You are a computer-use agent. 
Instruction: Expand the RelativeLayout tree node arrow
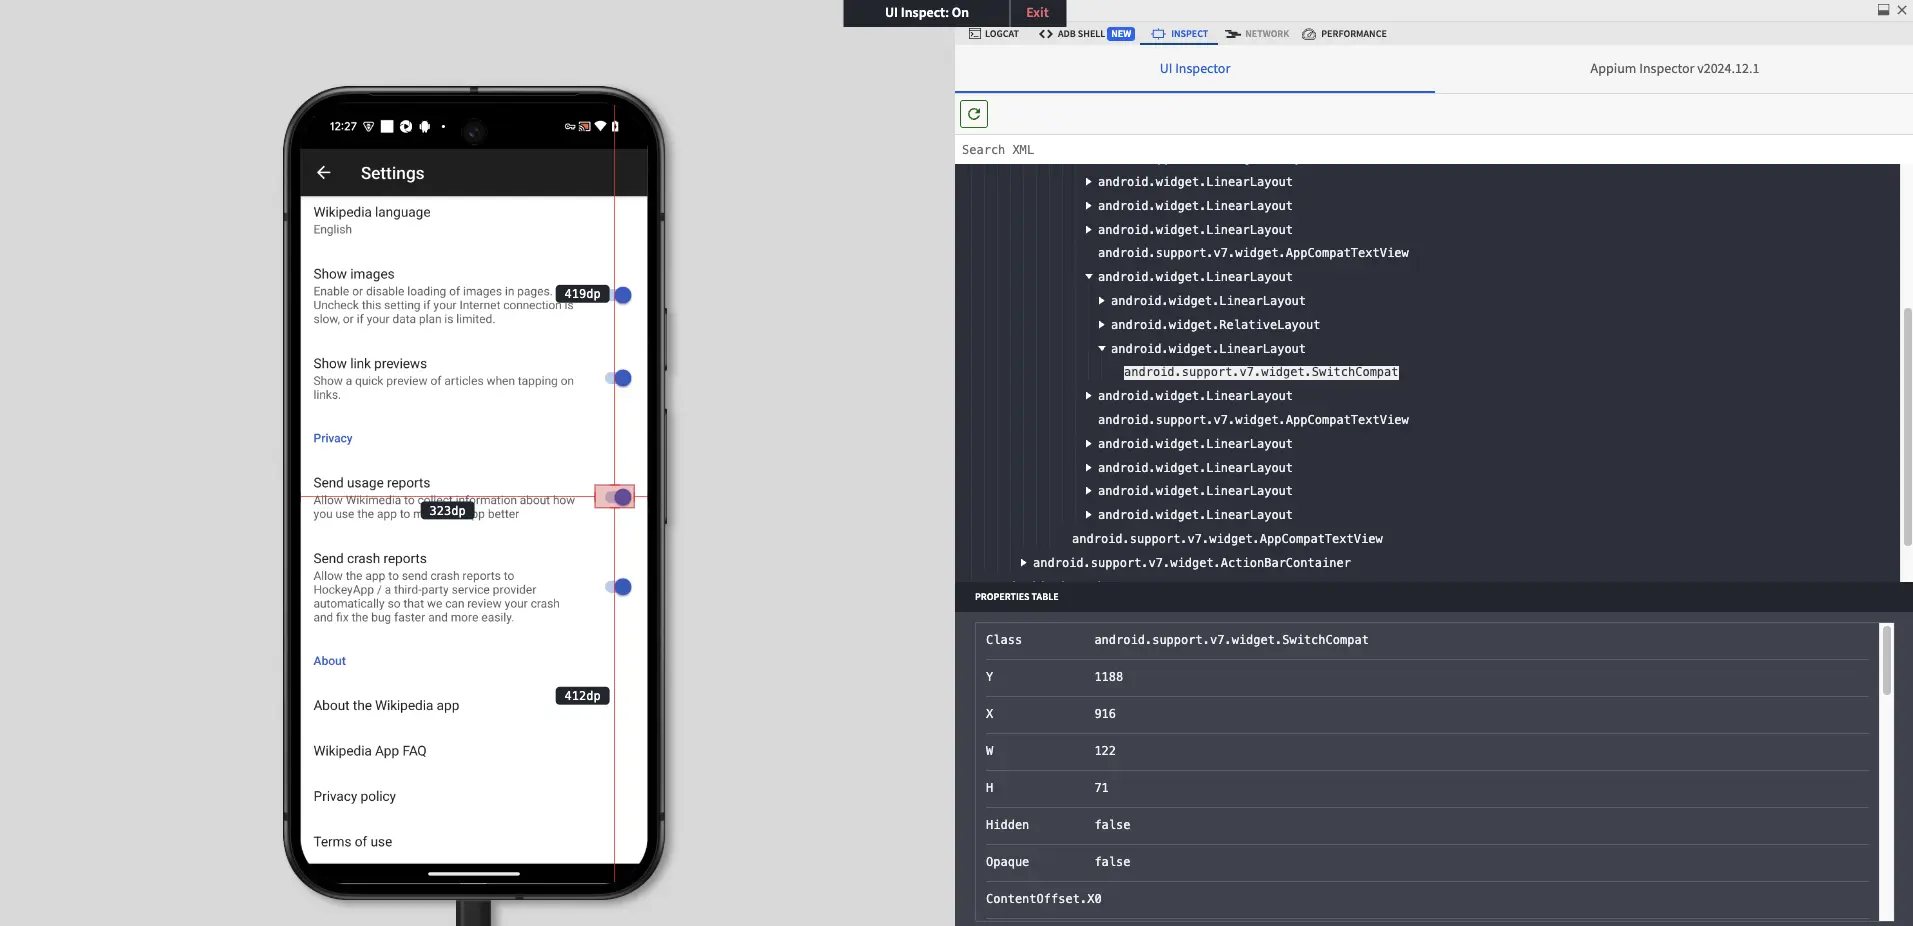pyautogui.click(x=1101, y=325)
